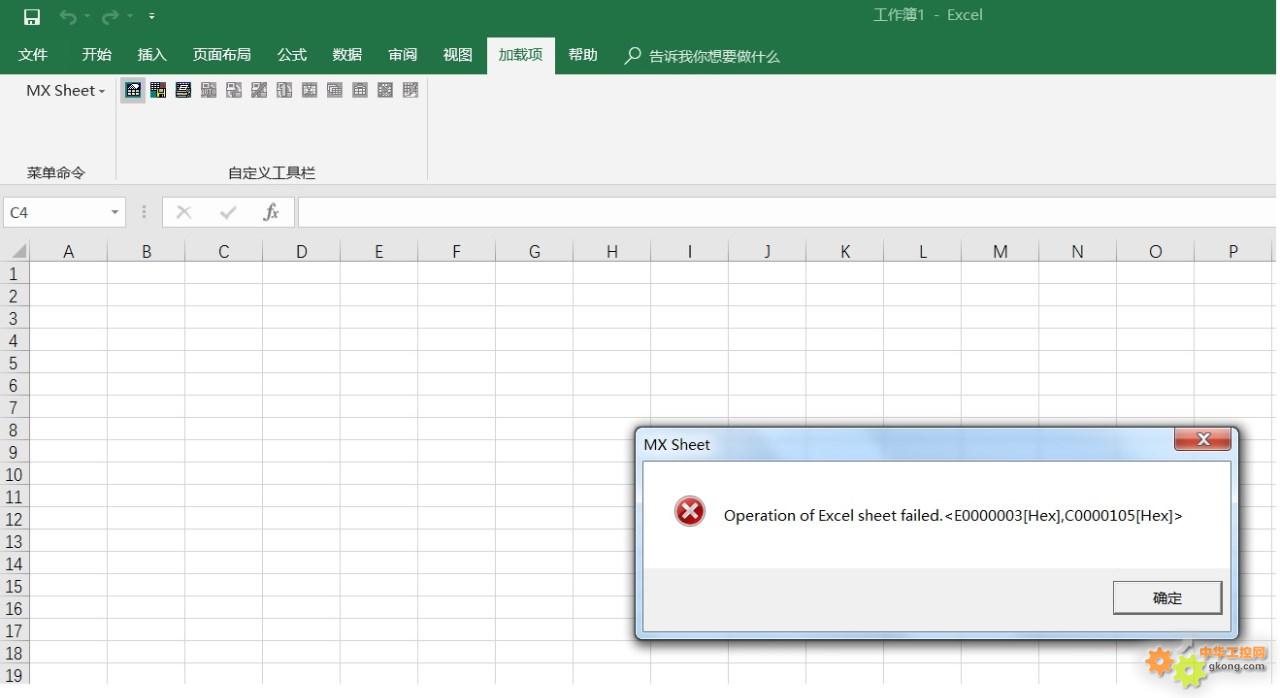The image size is (1280, 698).
Task: Open the 文件 tab
Action: pyautogui.click(x=33, y=55)
